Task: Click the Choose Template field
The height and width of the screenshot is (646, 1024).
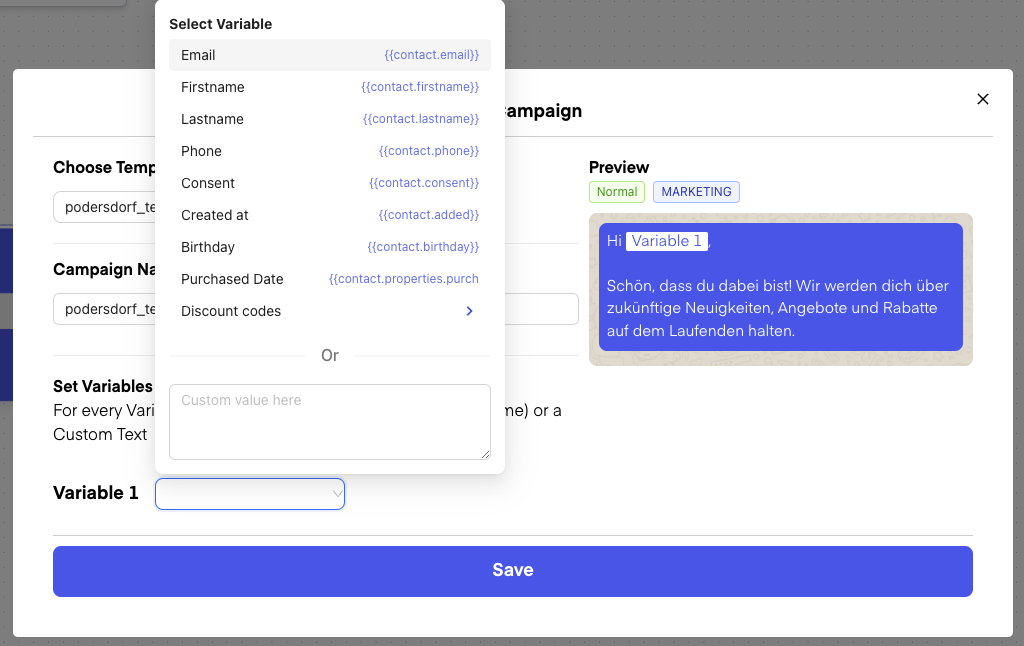Action: coord(105,208)
